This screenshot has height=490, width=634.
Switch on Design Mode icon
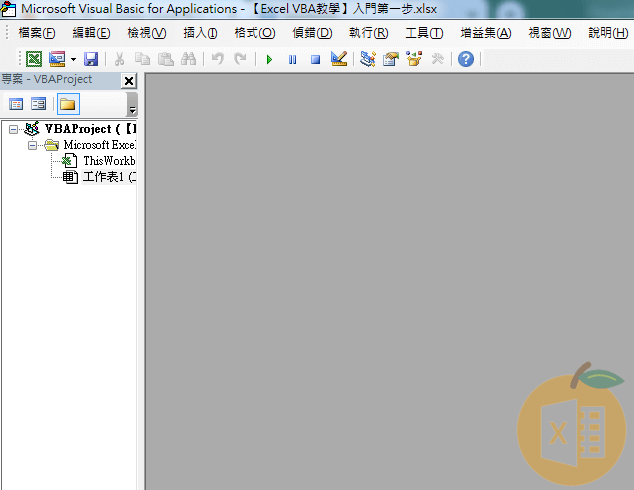338,59
